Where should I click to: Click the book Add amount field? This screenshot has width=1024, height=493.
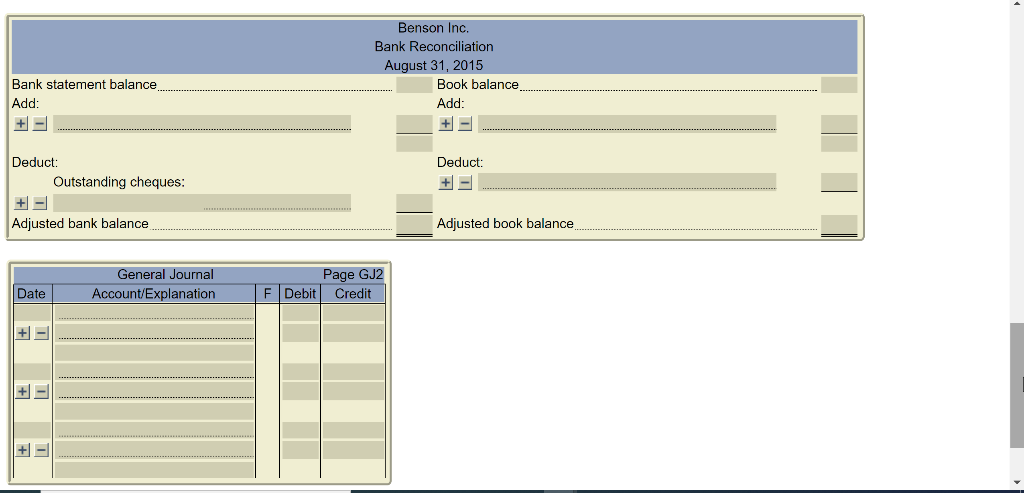[x=839, y=124]
